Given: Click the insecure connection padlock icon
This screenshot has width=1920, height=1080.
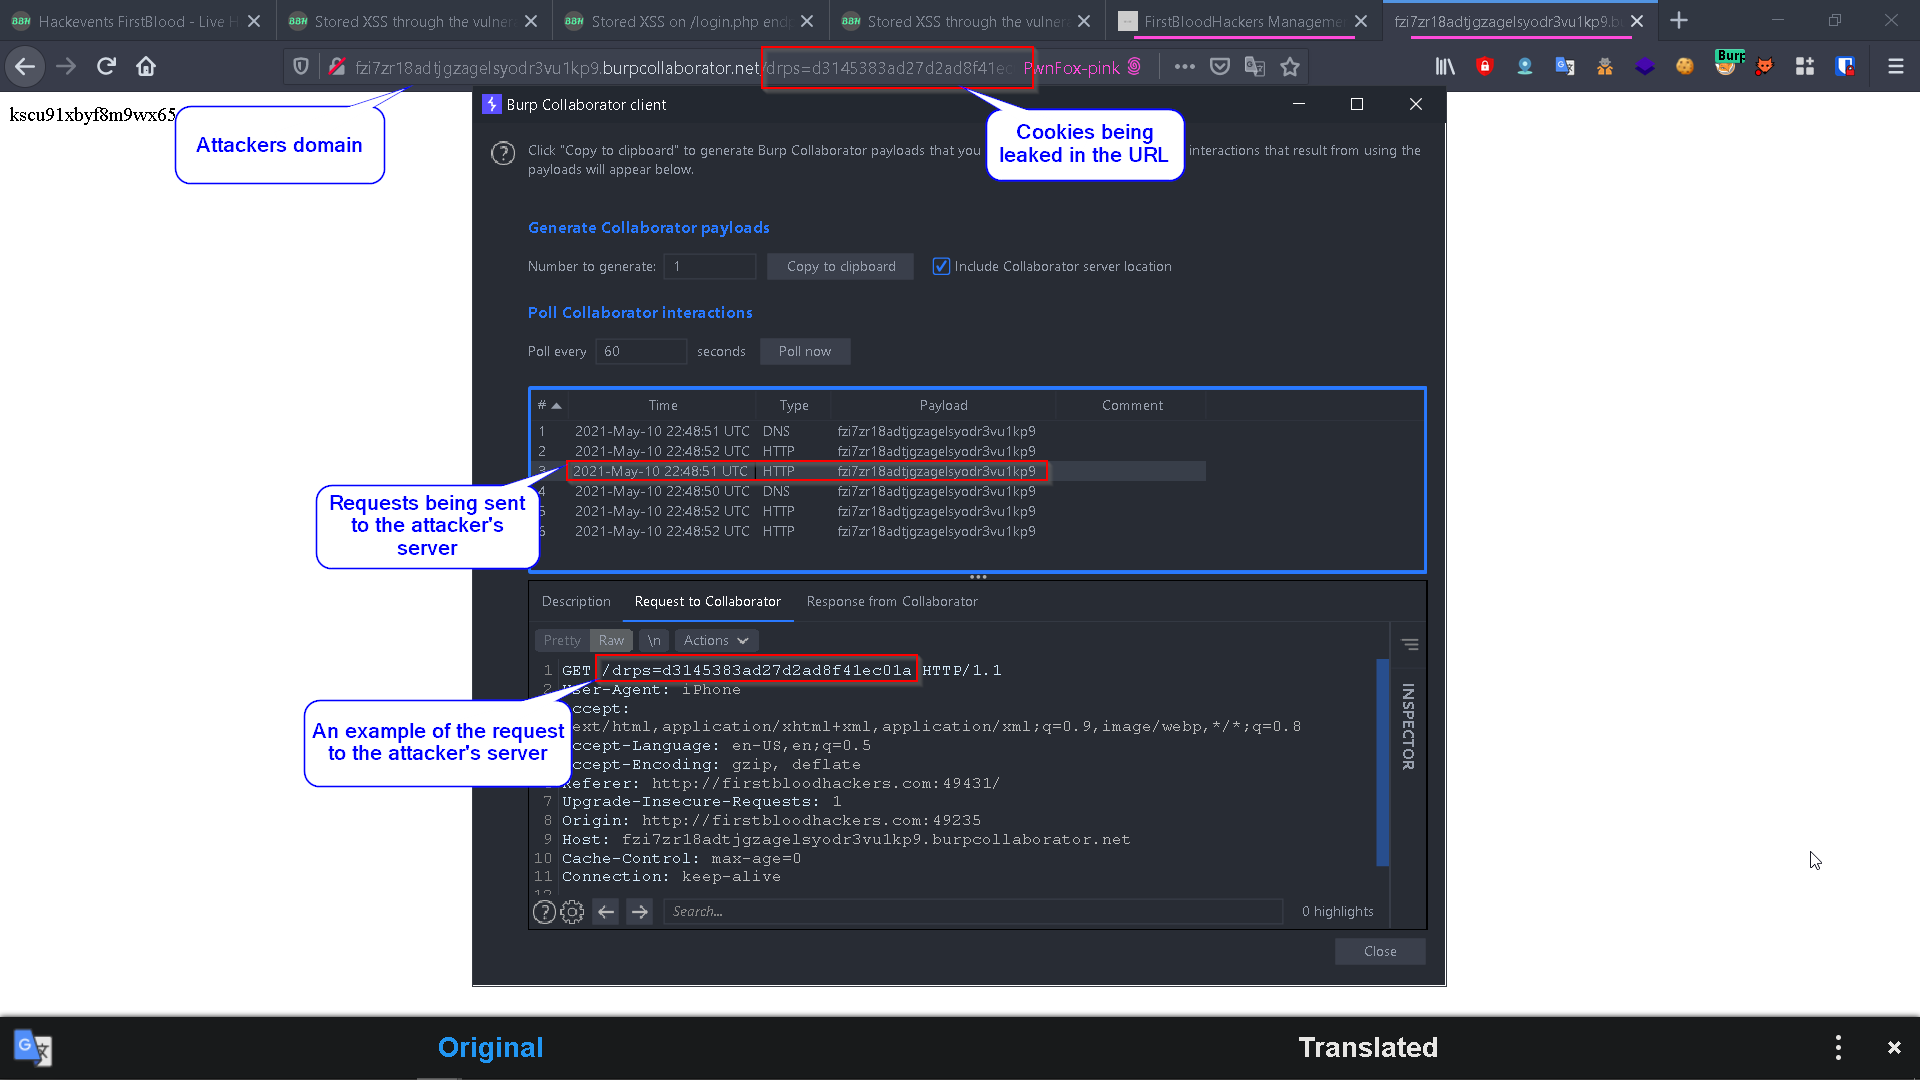Looking at the screenshot, I should (337, 67).
